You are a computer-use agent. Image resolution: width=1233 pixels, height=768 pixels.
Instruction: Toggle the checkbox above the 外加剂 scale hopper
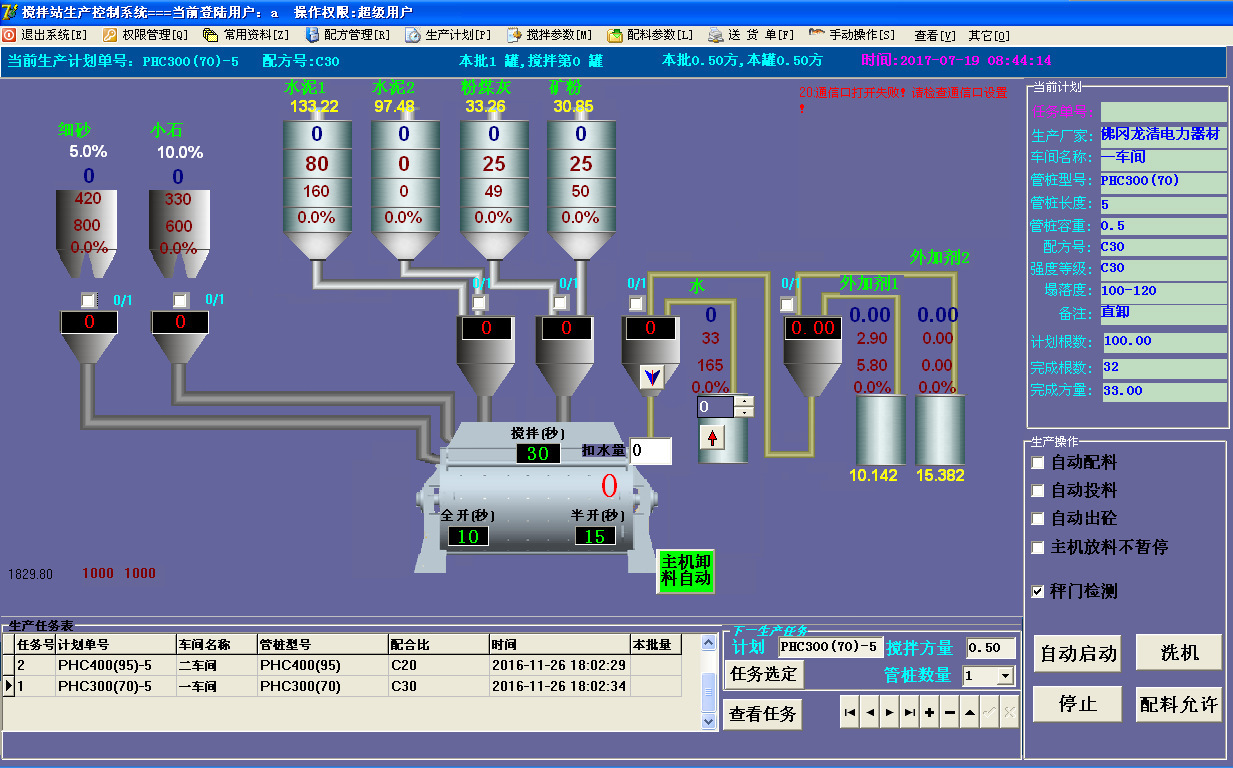[788, 304]
